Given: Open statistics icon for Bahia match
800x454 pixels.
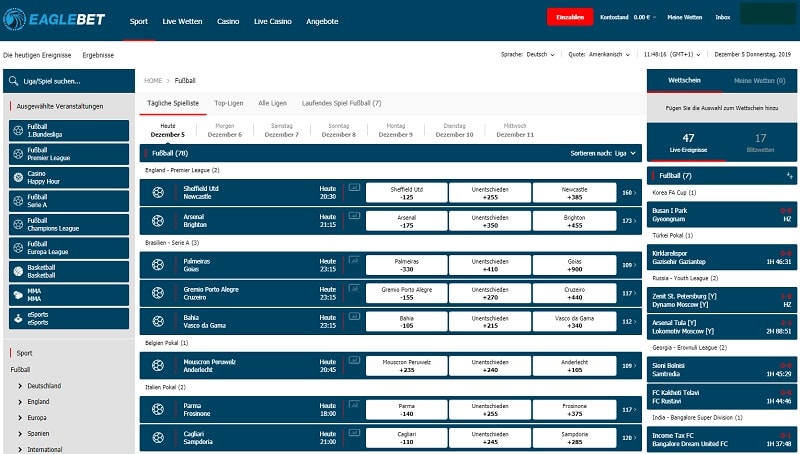Looking at the screenshot, I should (354, 316).
